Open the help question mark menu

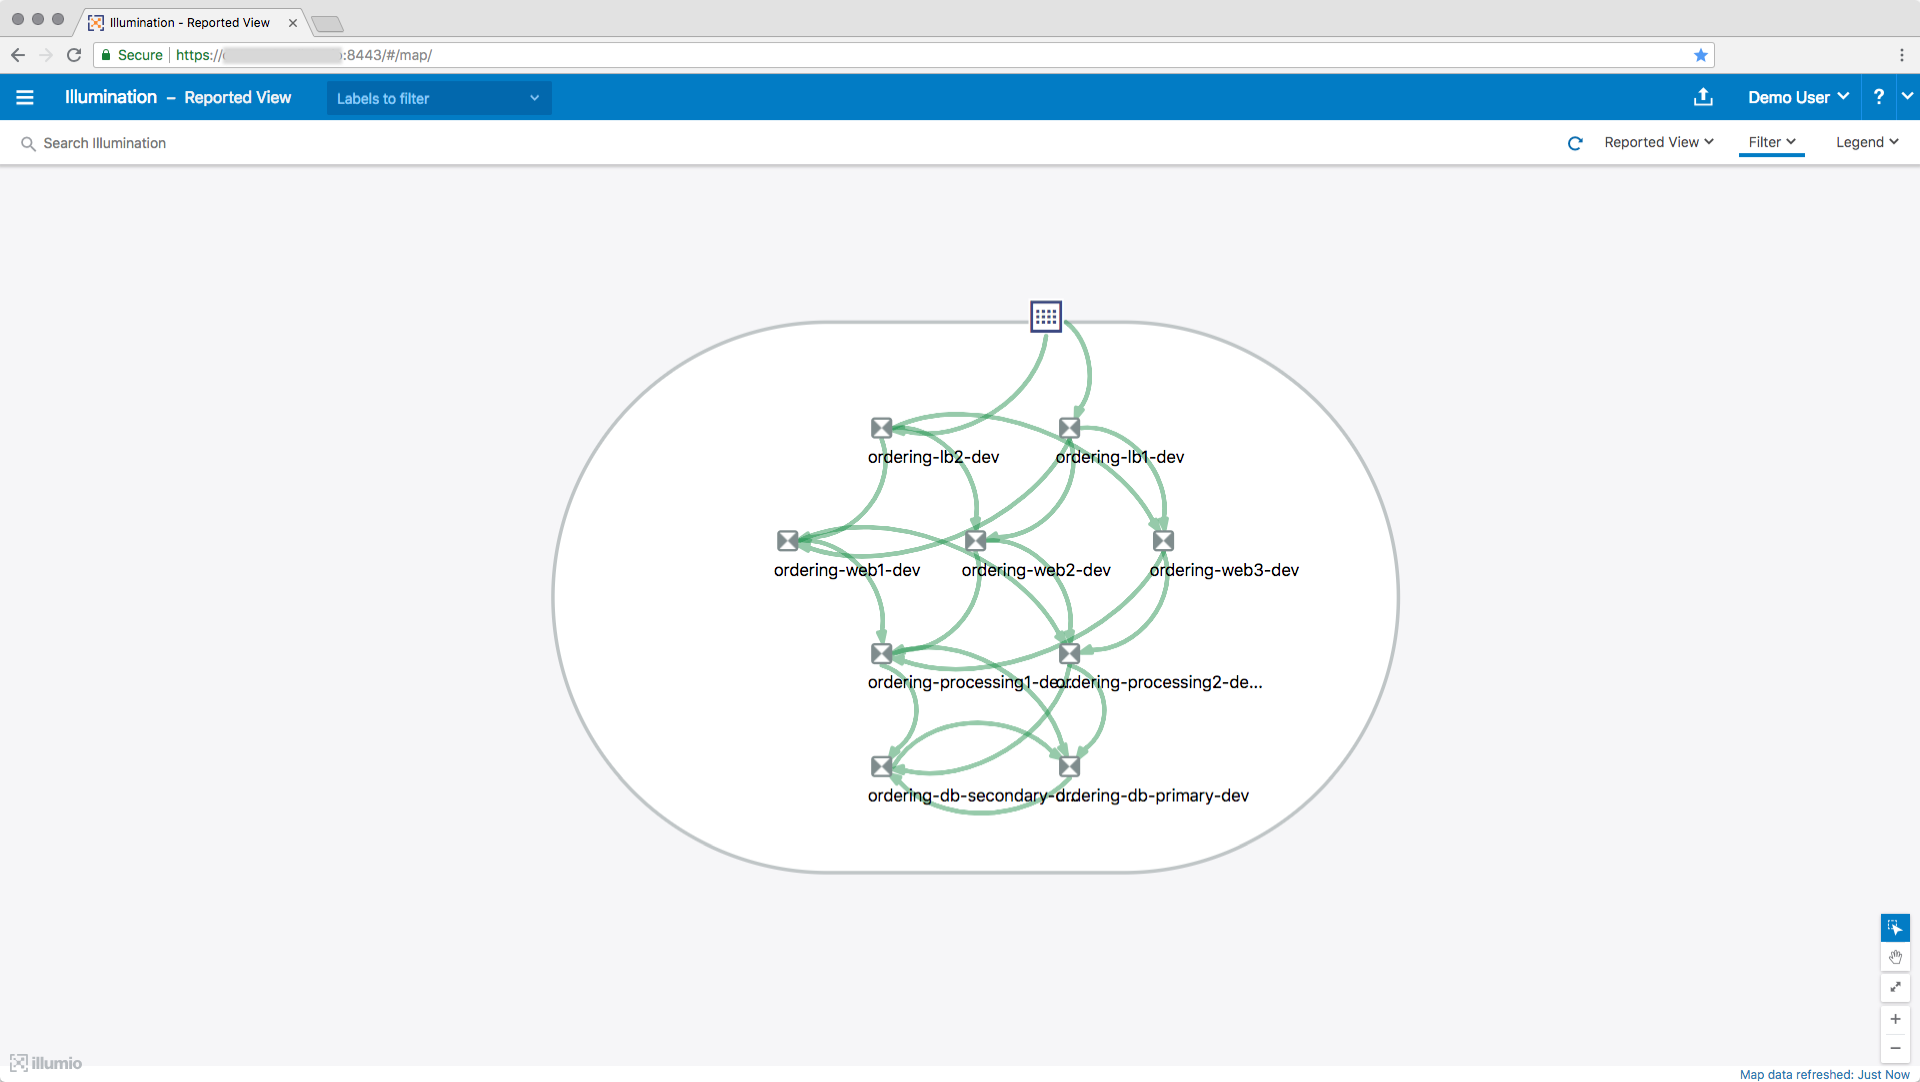[1879, 97]
